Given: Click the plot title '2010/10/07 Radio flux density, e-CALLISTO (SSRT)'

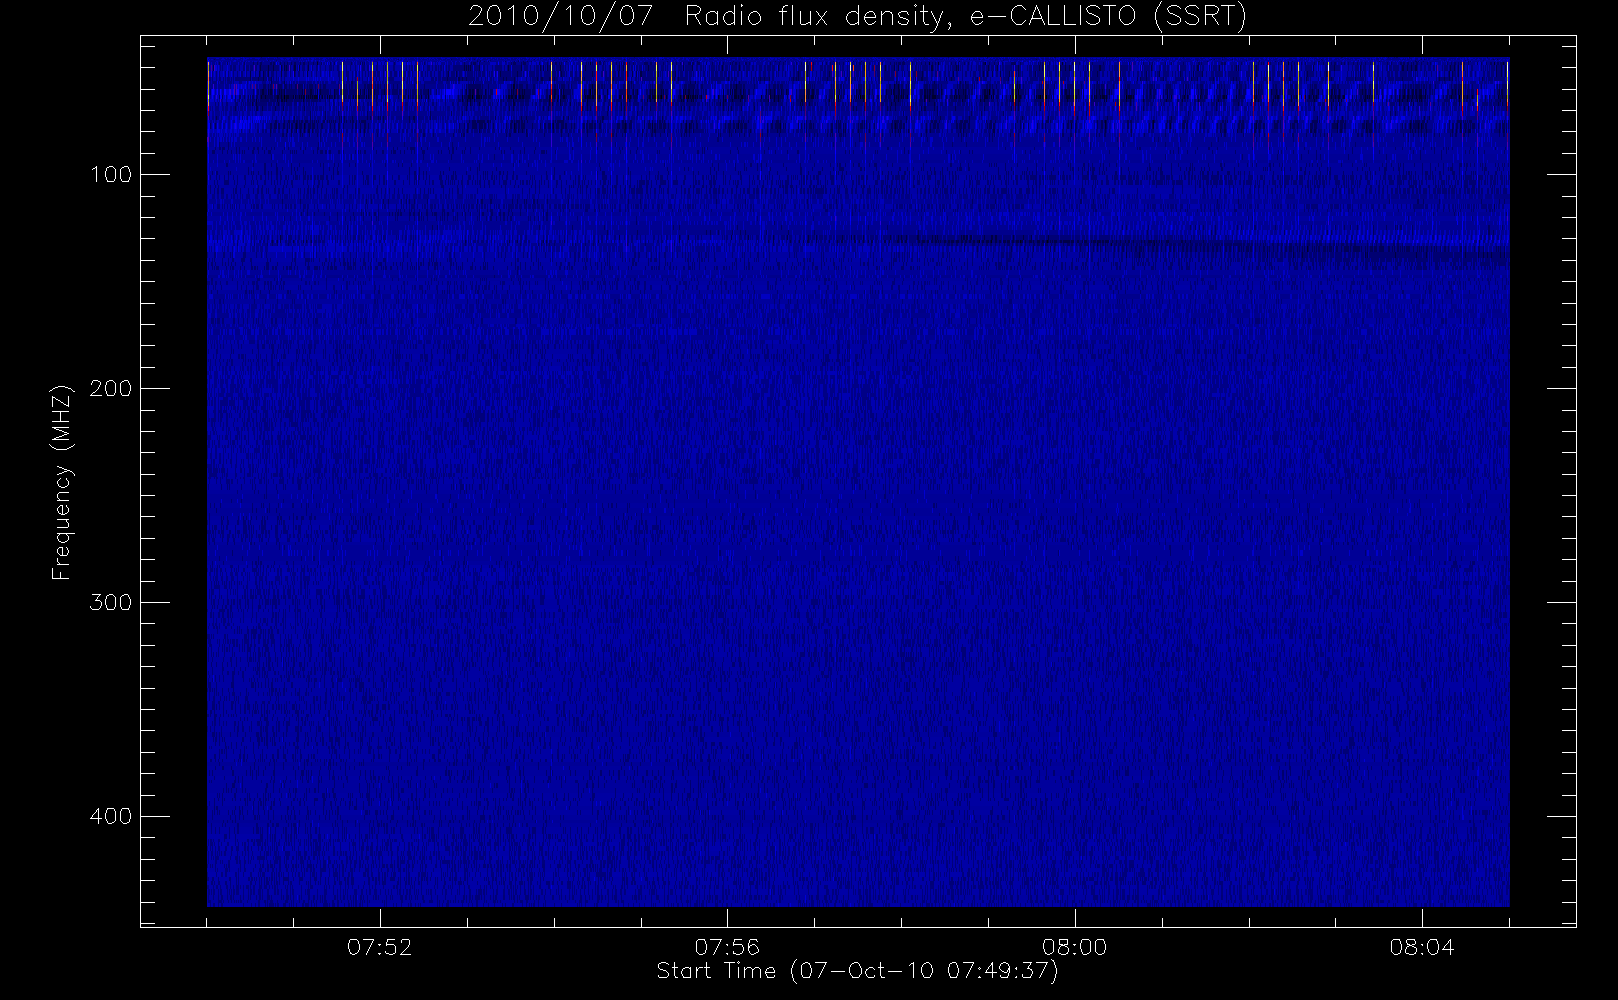Looking at the screenshot, I should click(x=858, y=17).
